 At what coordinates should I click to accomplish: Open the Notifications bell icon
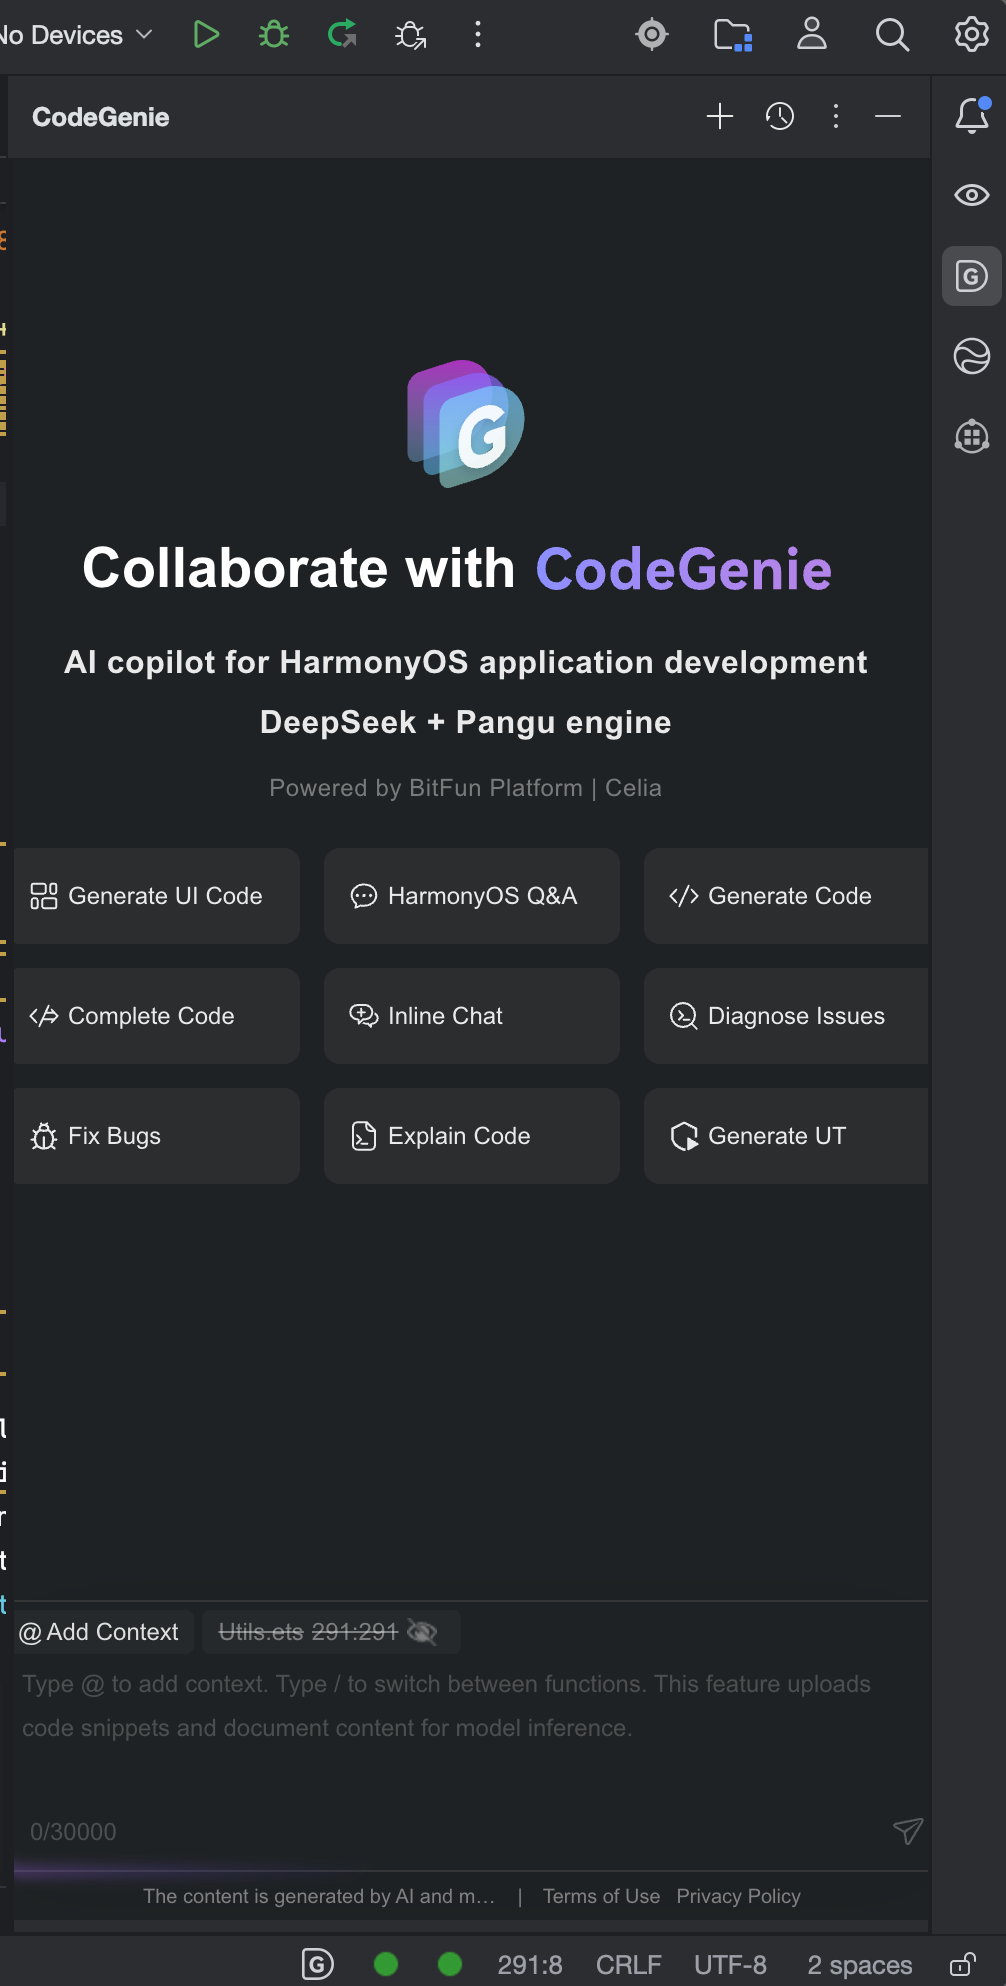point(971,116)
